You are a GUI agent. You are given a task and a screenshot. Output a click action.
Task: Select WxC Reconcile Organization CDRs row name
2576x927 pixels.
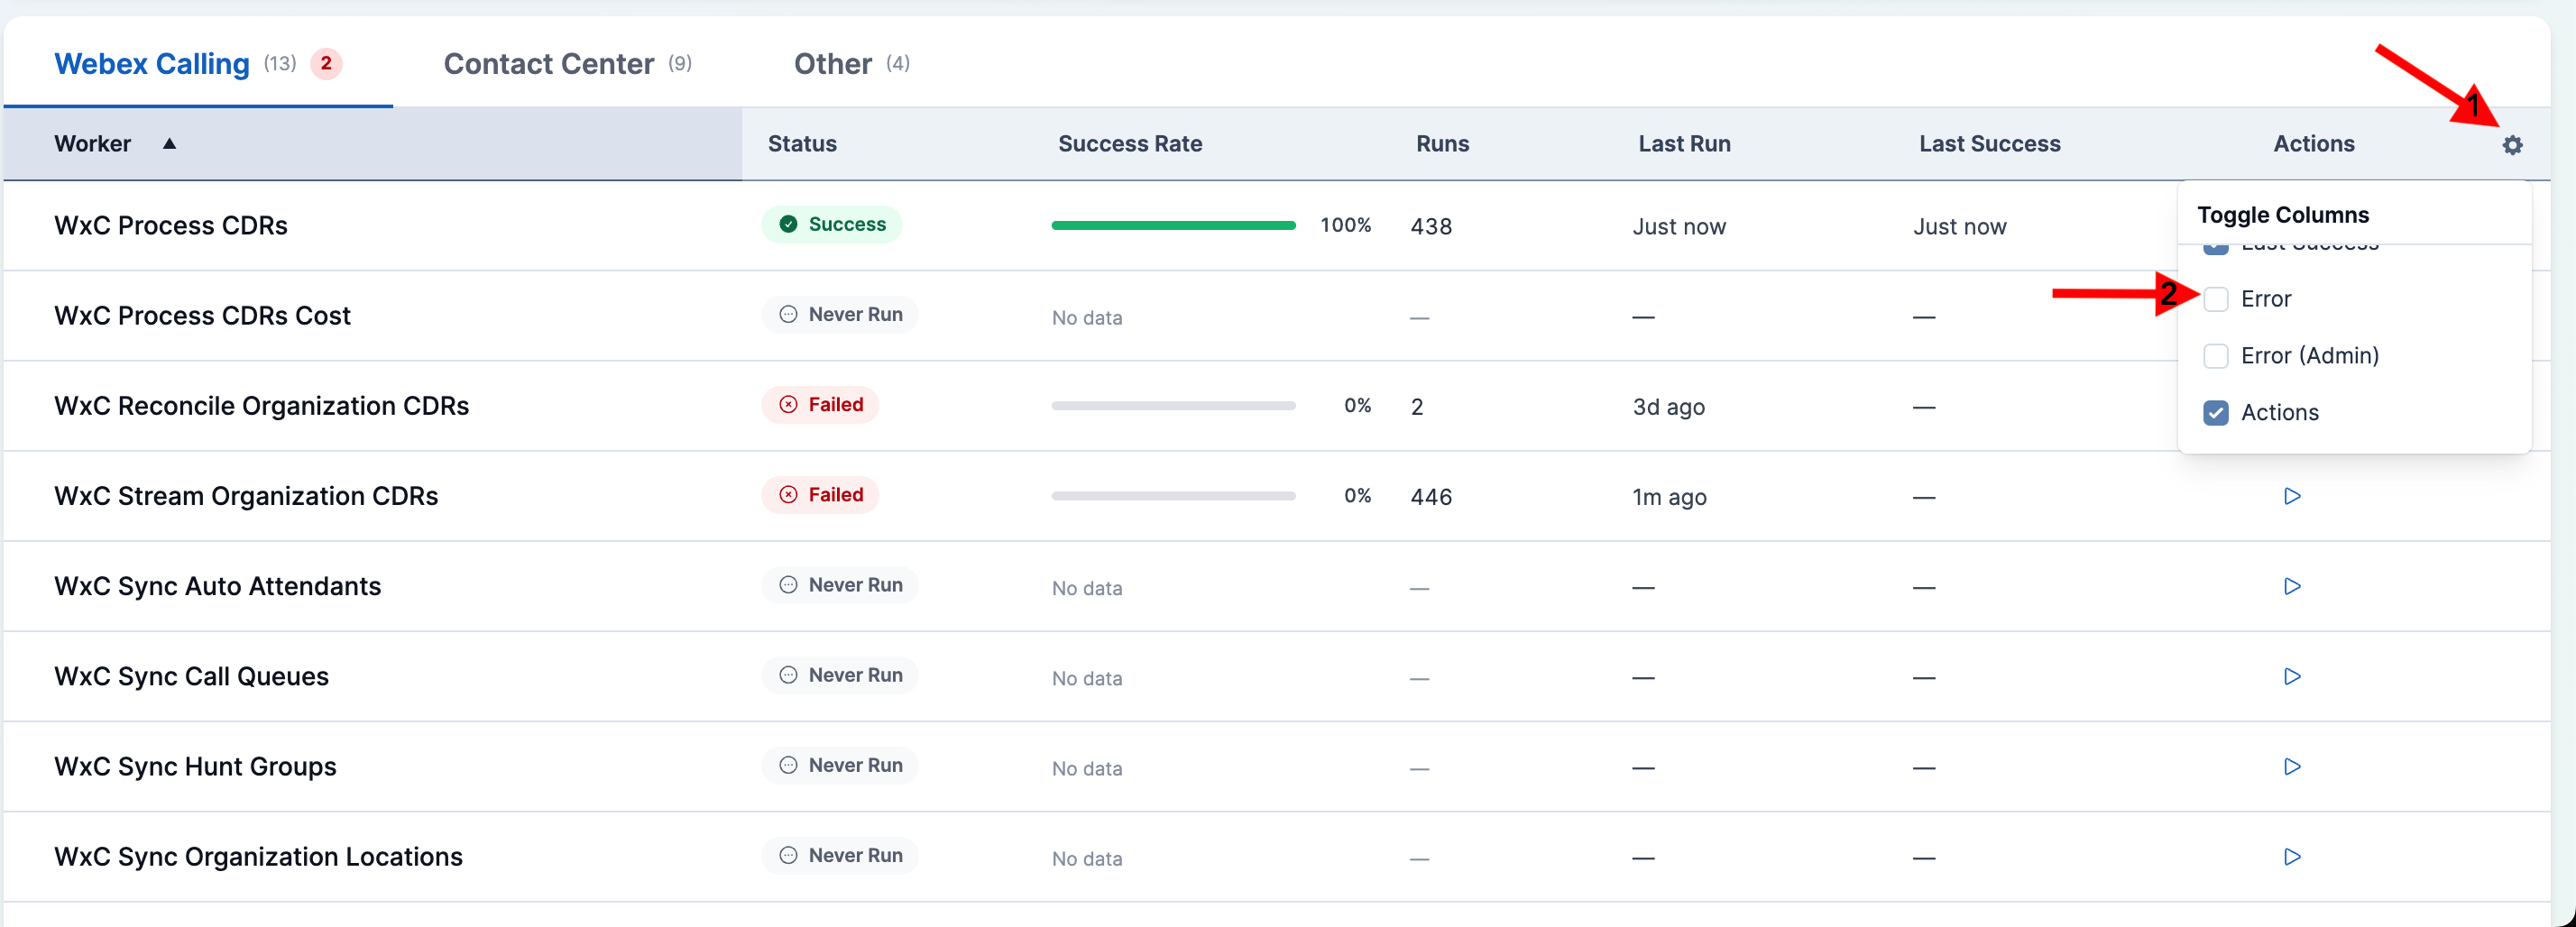pyautogui.click(x=262, y=406)
